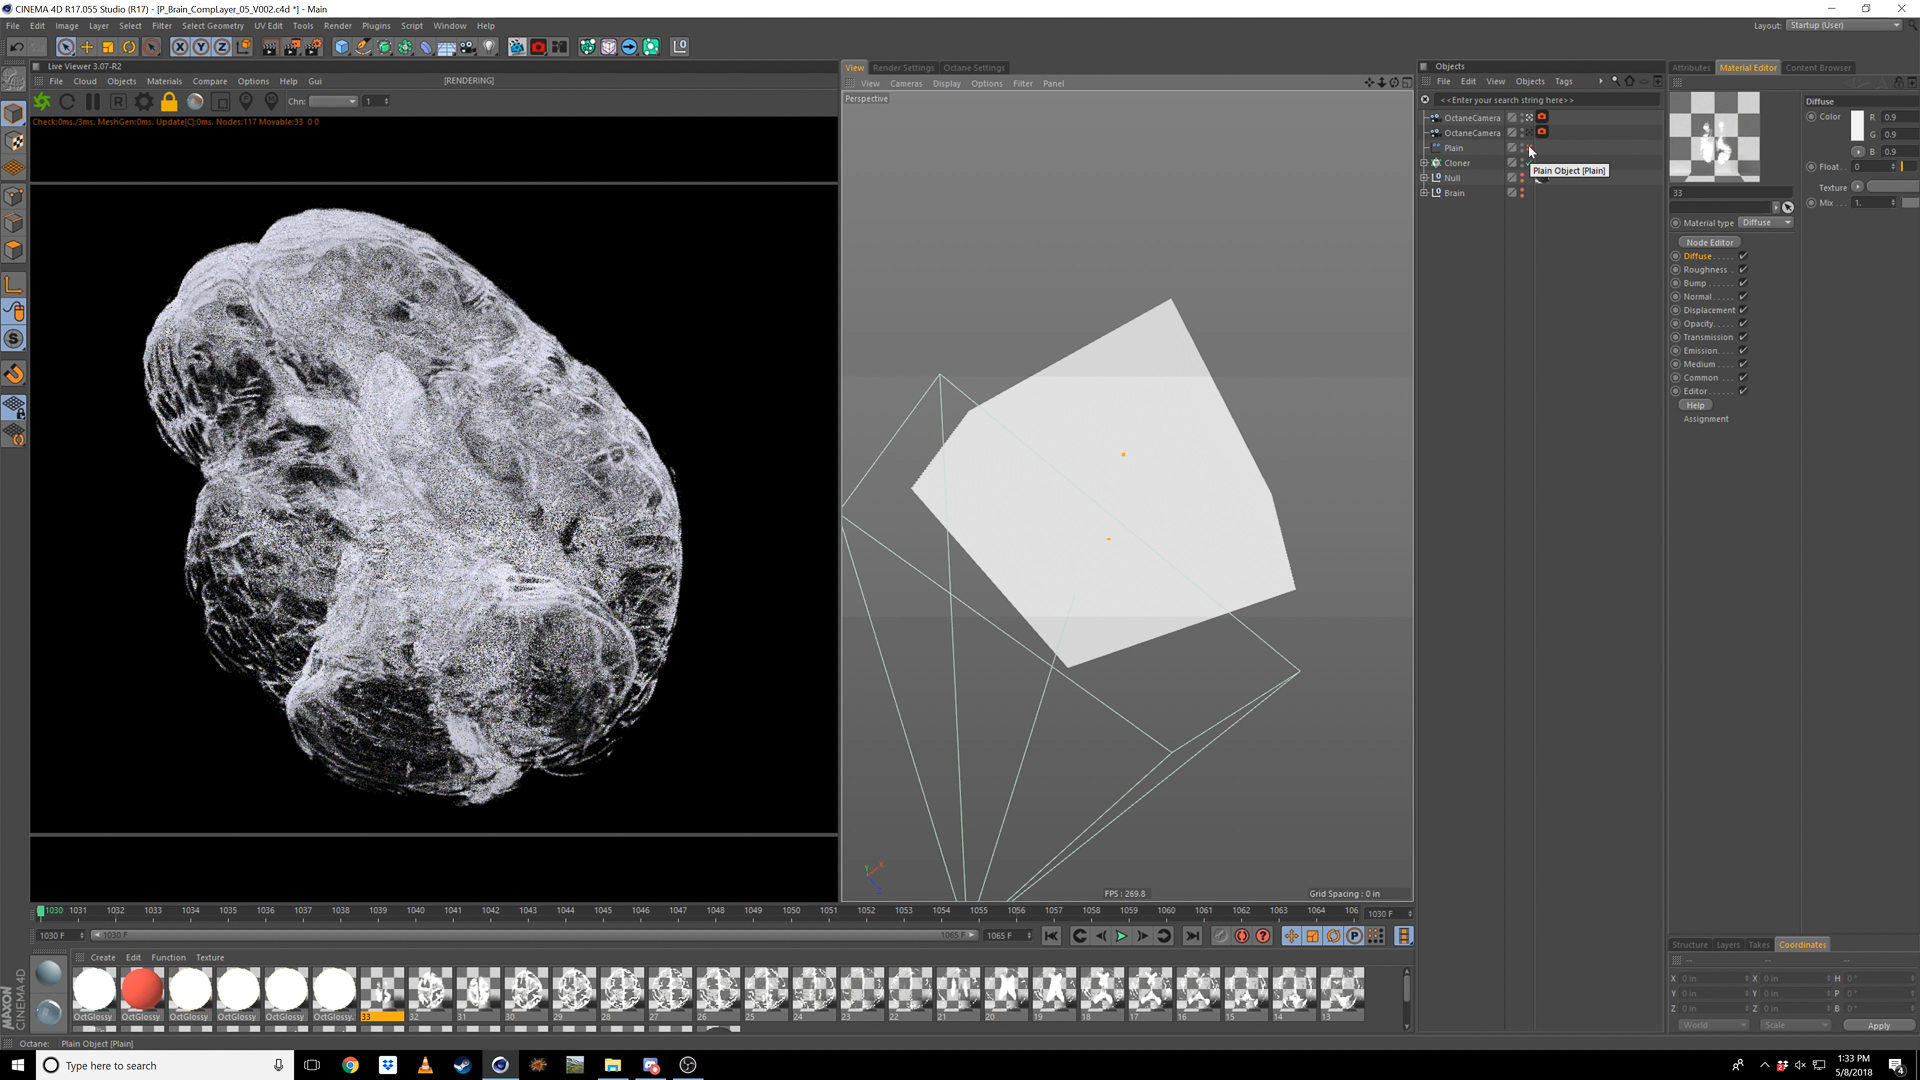Click the Diffuse Float slider
This screenshot has width=1920, height=1080.
(x=1907, y=167)
